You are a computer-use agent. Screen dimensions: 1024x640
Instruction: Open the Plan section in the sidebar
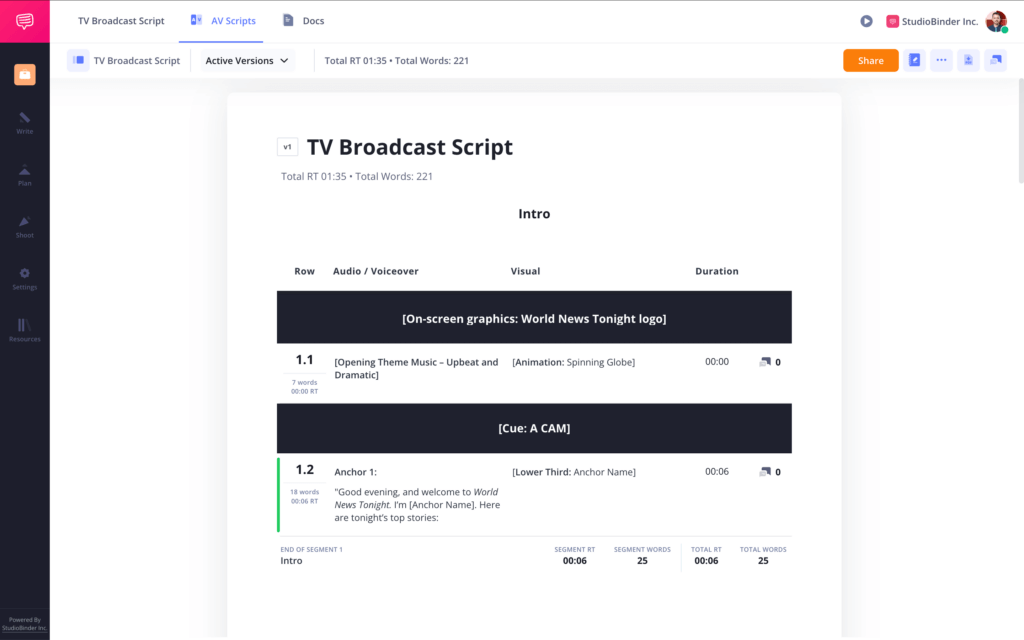pyautogui.click(x=23, y=174)
